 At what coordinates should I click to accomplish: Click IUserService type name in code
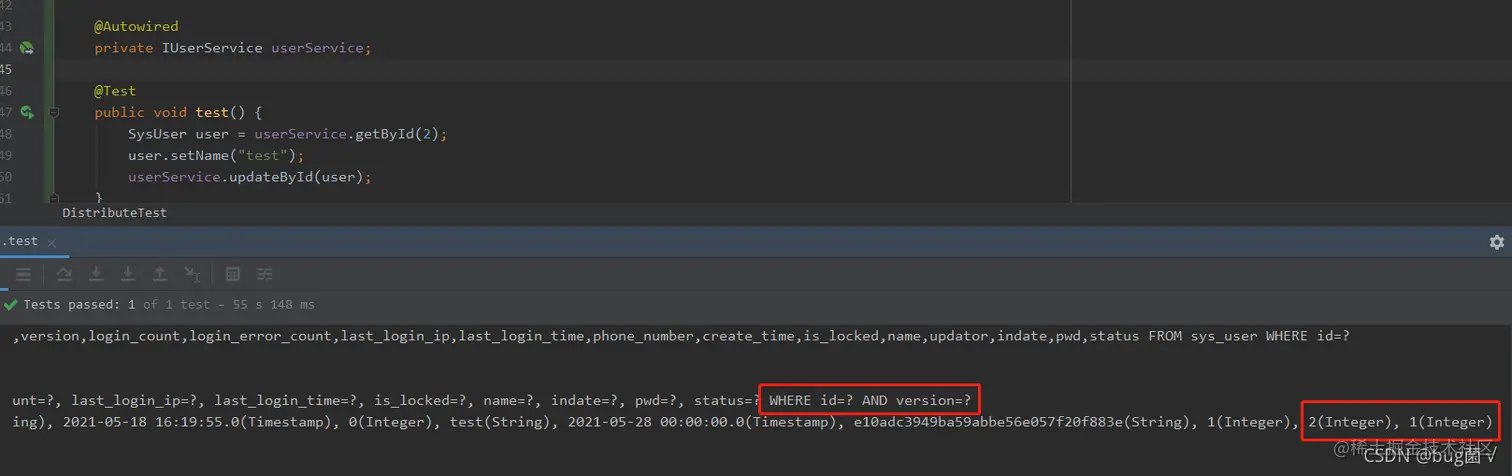tap(212, 48)
